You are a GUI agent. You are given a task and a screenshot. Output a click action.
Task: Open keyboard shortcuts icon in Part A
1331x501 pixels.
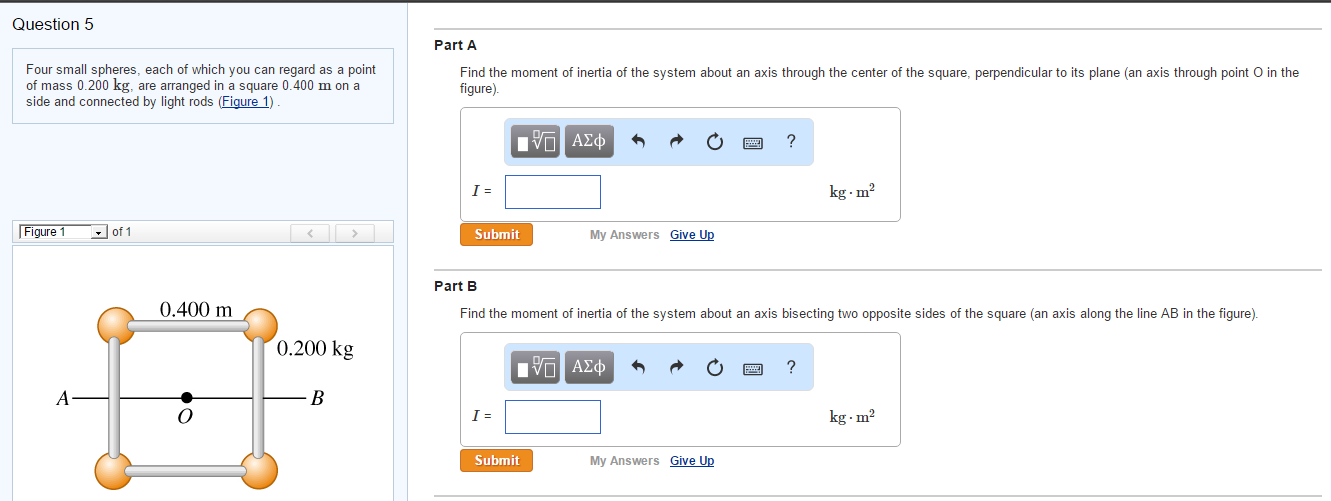point(753,143)
